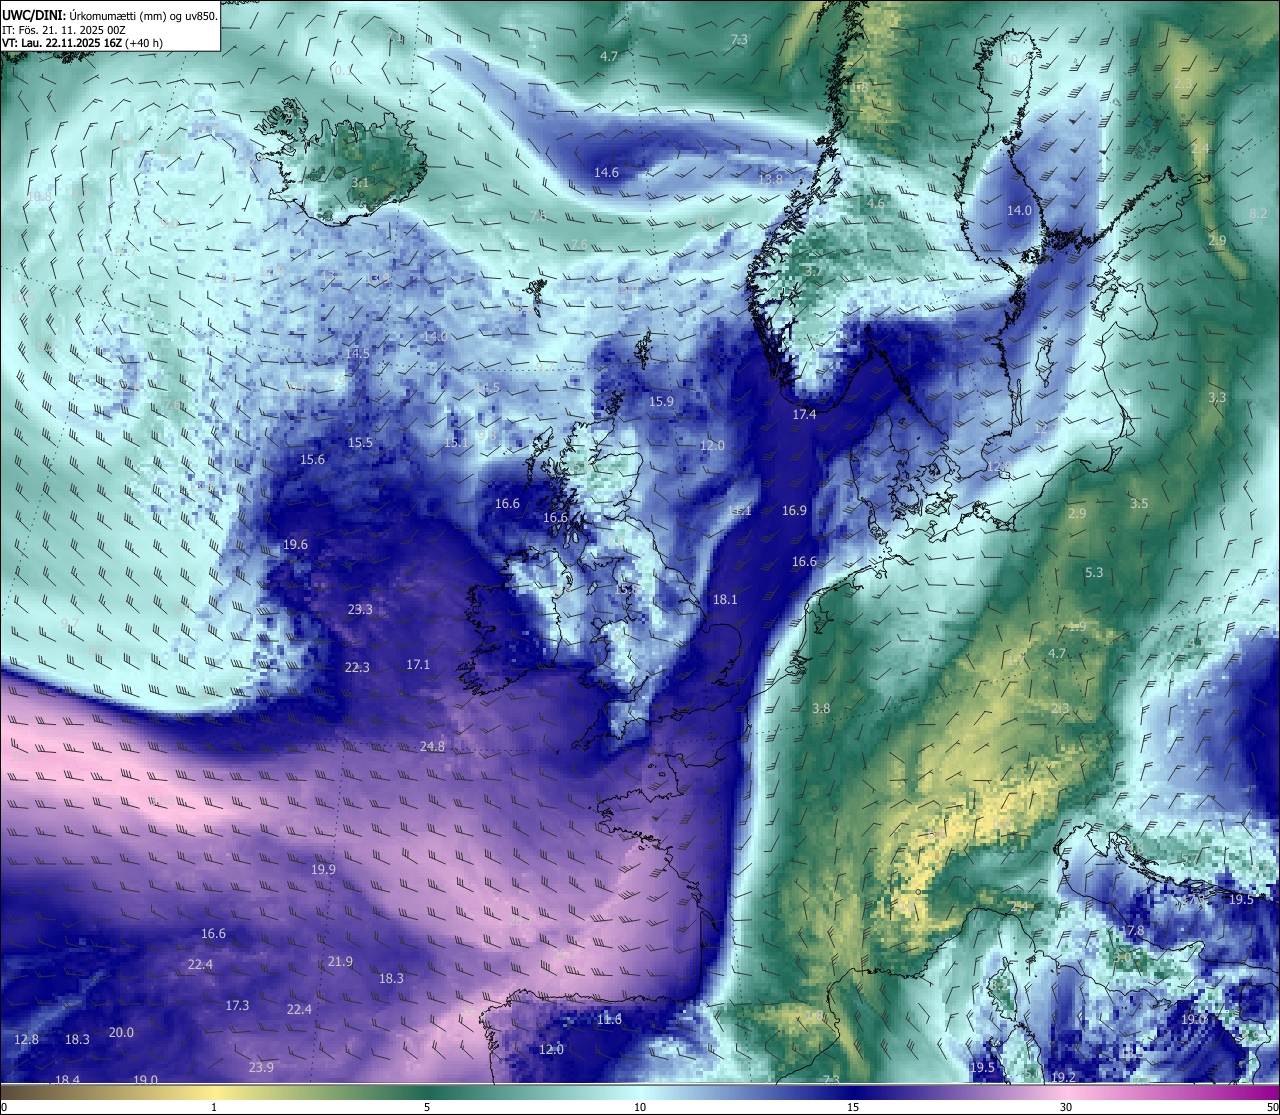The height and width of the screenshot is (1115, 1280).
Task: Click the 21.9 value in the Bay of Biscay
Action: click(340, 962)
